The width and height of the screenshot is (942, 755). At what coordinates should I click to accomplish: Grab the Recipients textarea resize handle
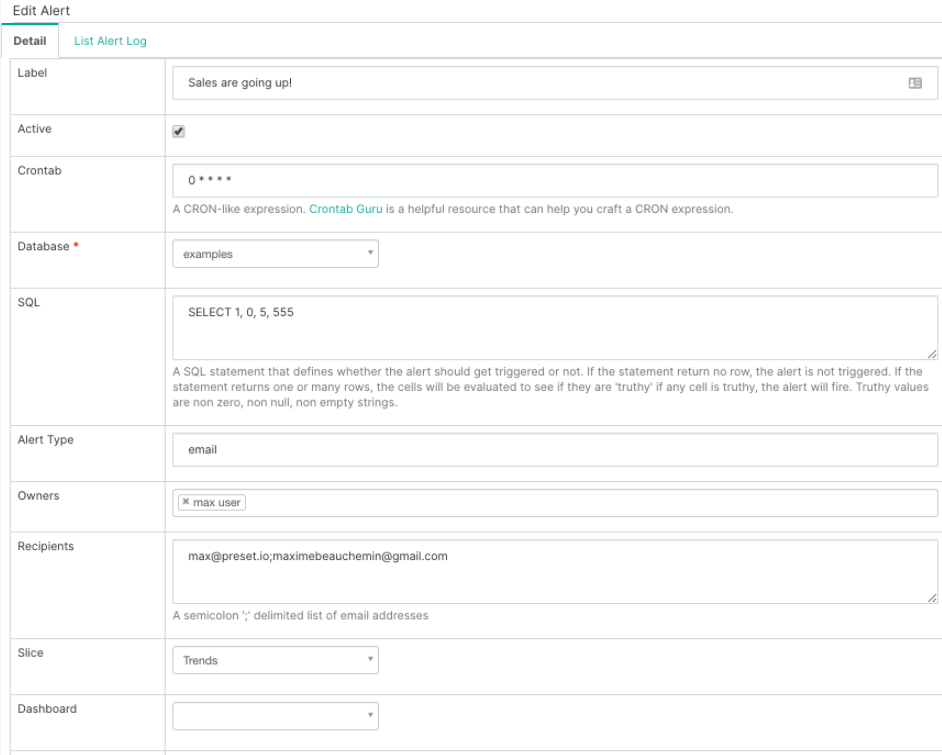point(932,598)
